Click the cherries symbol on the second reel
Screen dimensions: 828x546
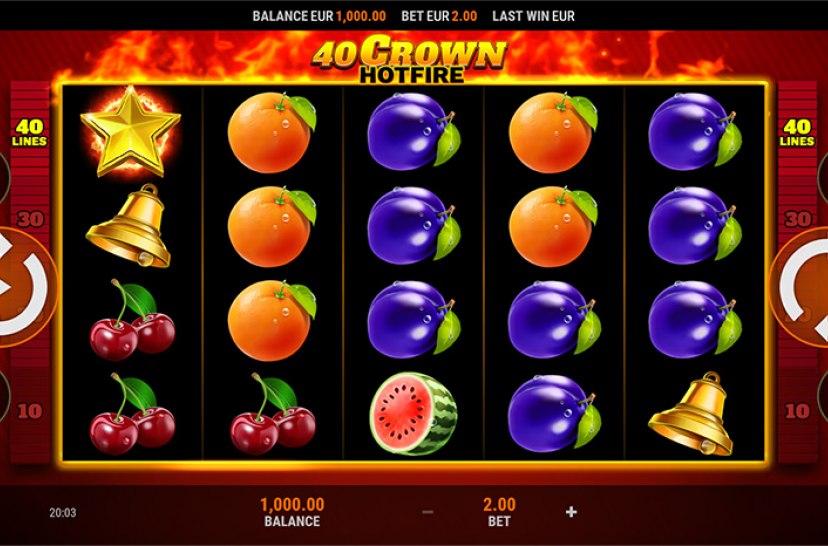(273, 413)
